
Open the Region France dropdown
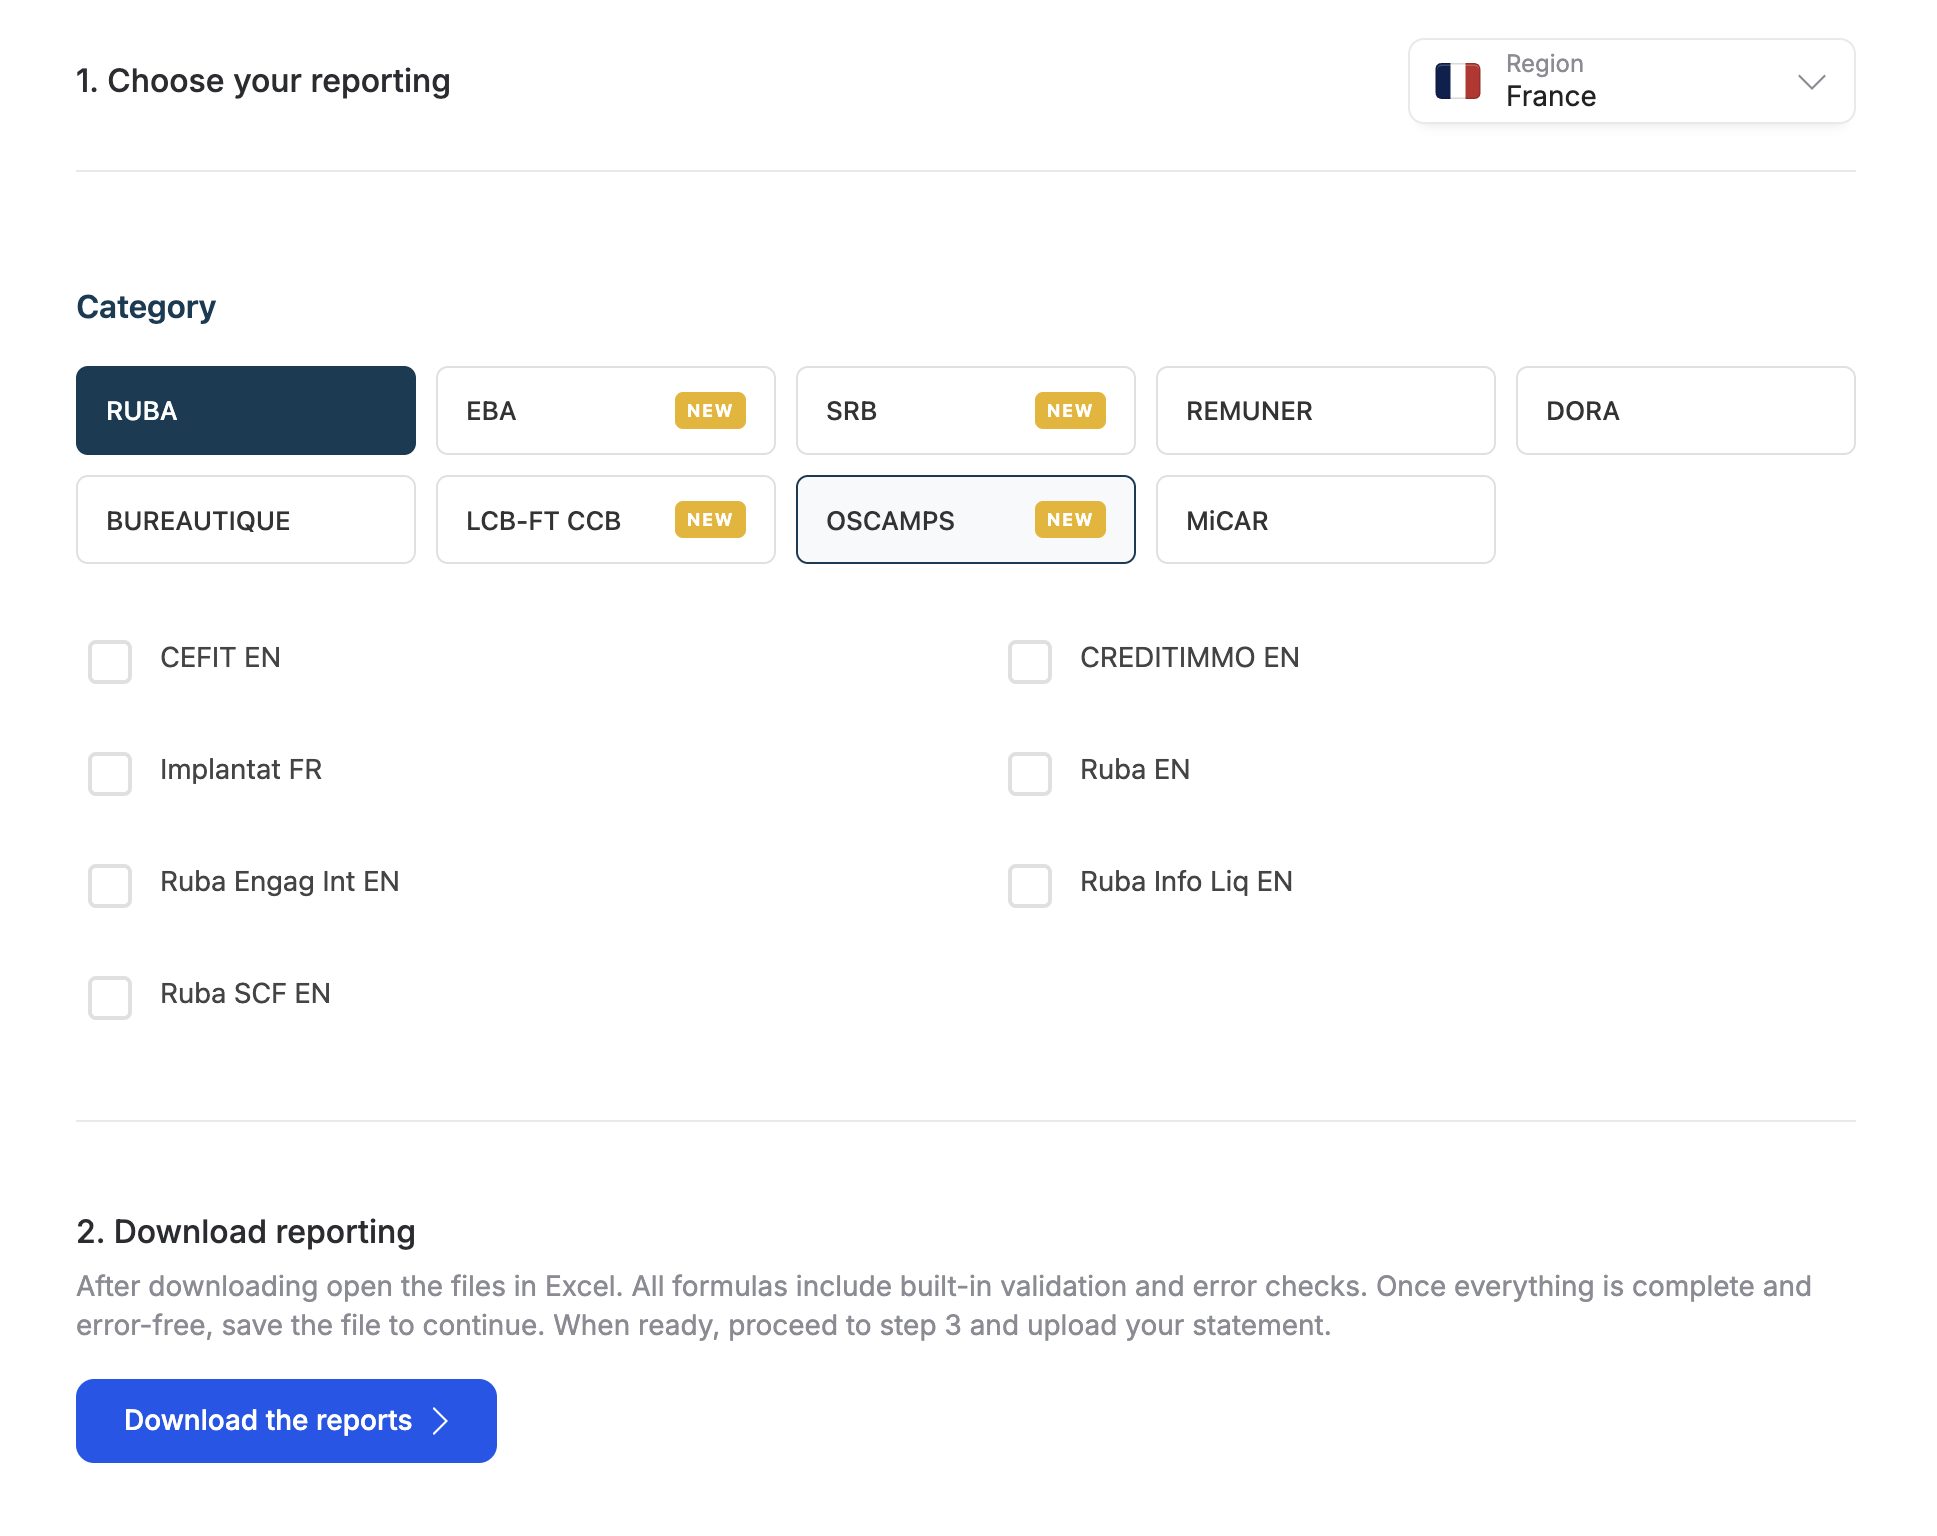tap(1631, 81)
